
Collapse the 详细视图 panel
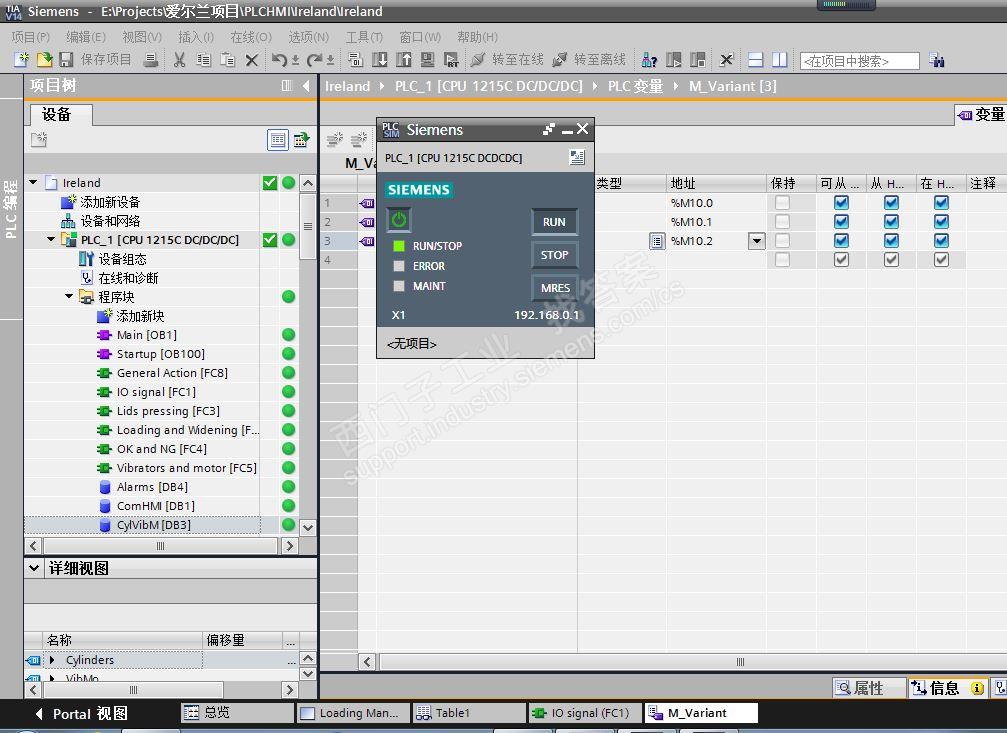point(34,568)
